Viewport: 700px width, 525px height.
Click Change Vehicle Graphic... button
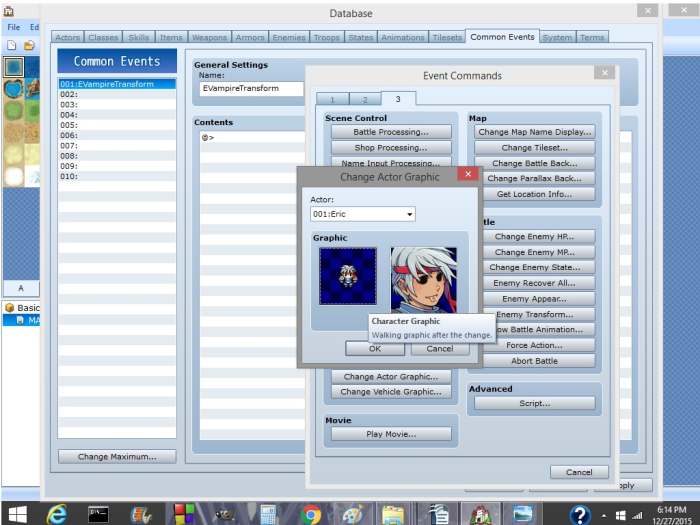(391, 392)
